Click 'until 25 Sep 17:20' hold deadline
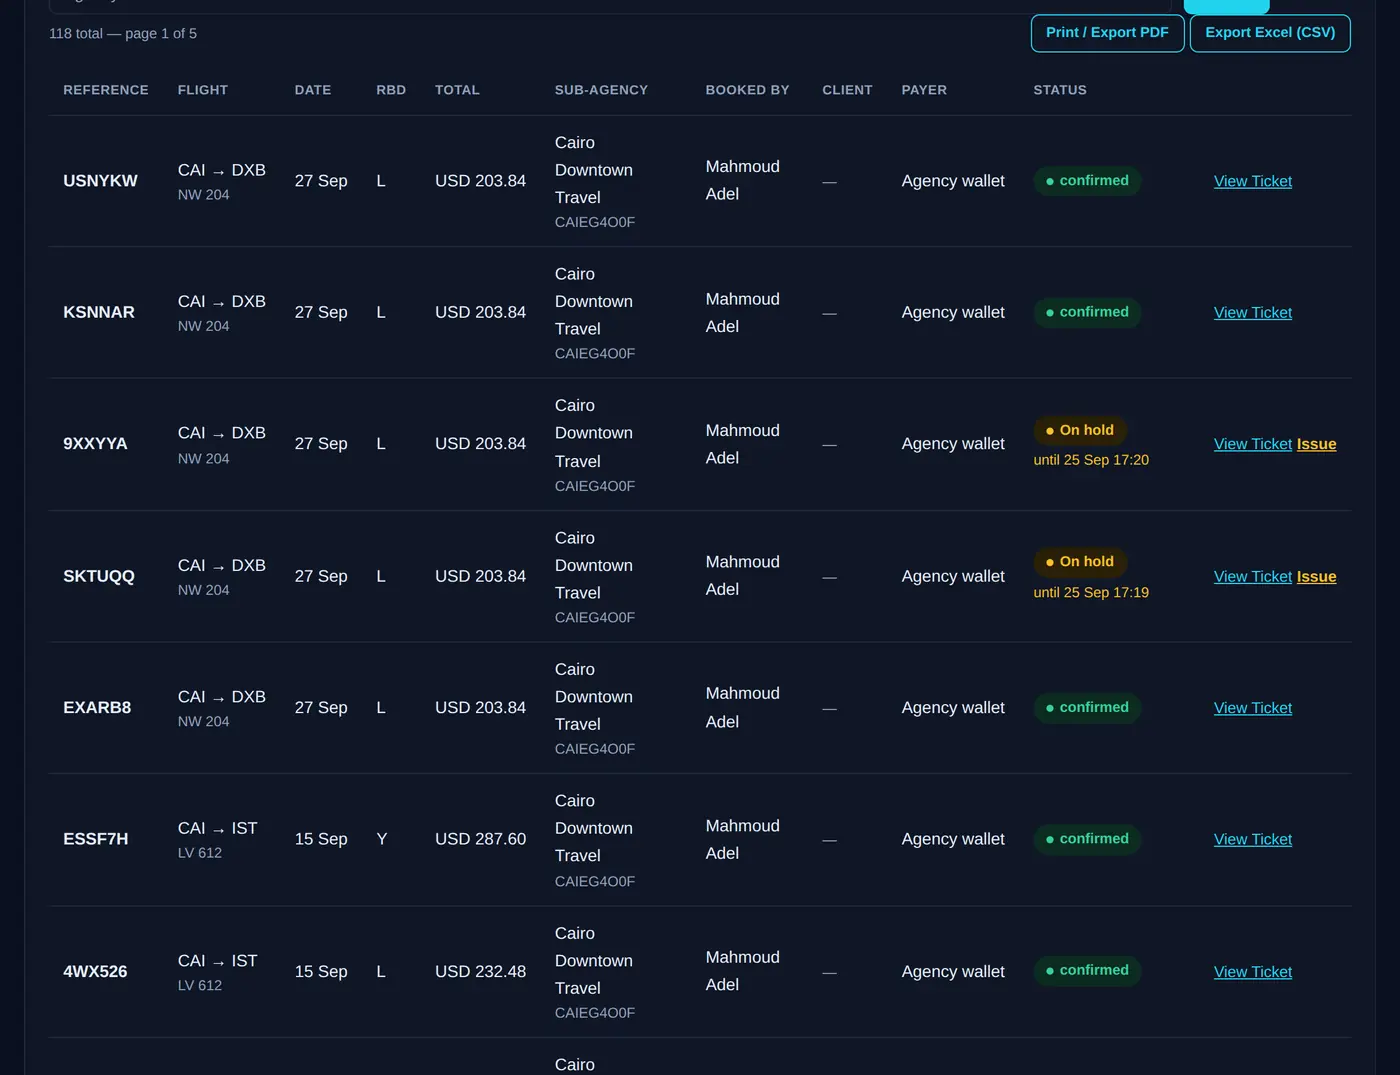This screenshot has width=1400, height=1075. (1091, 460)
